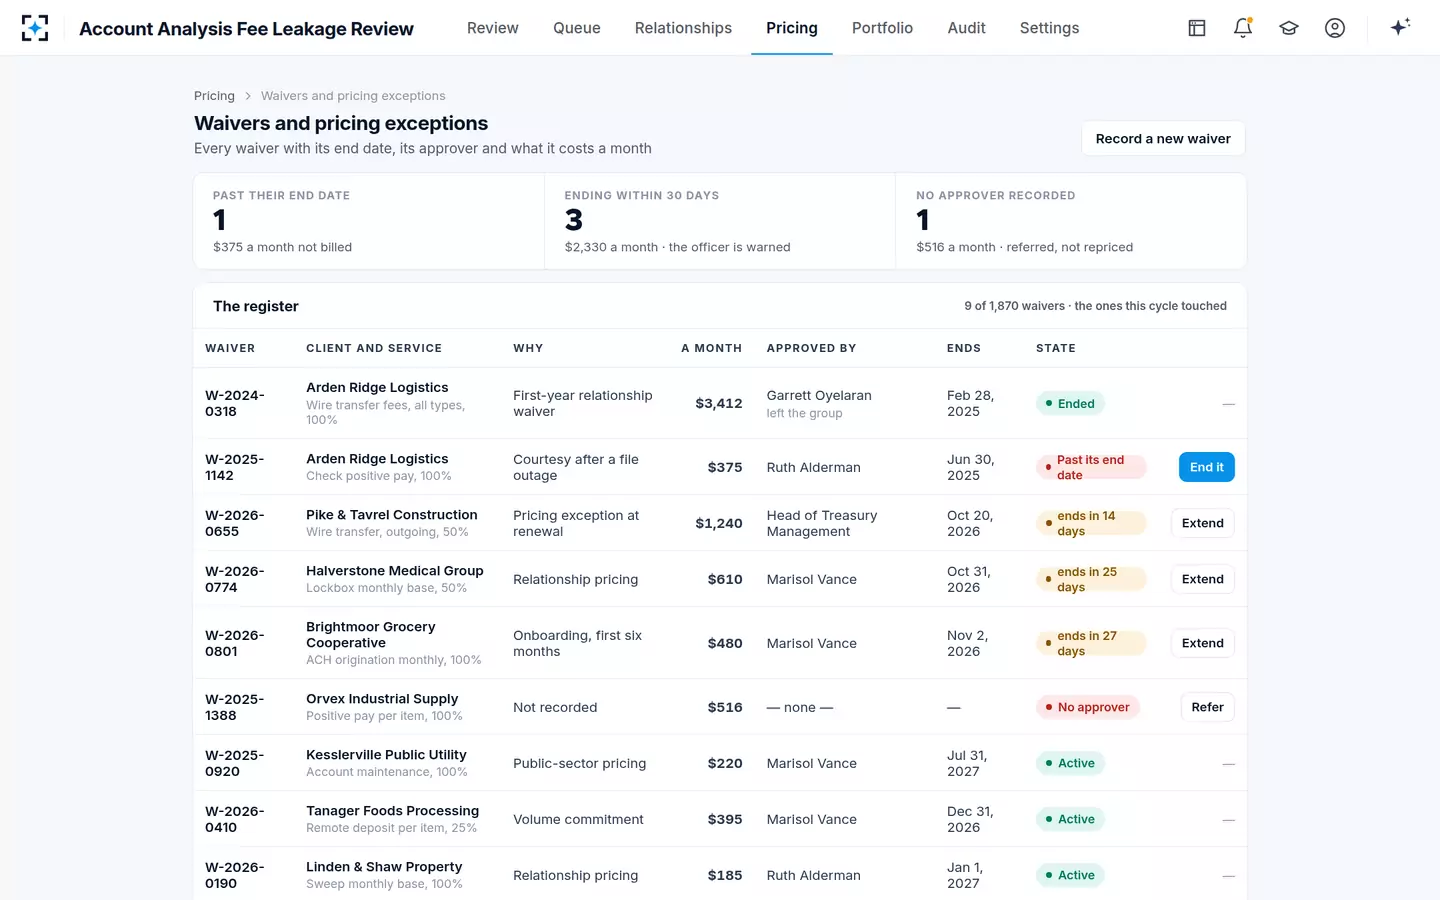Extend the Halverstone Medical Group waiver
Viewport: 1440px width, 900px height.
point(1203,579)
